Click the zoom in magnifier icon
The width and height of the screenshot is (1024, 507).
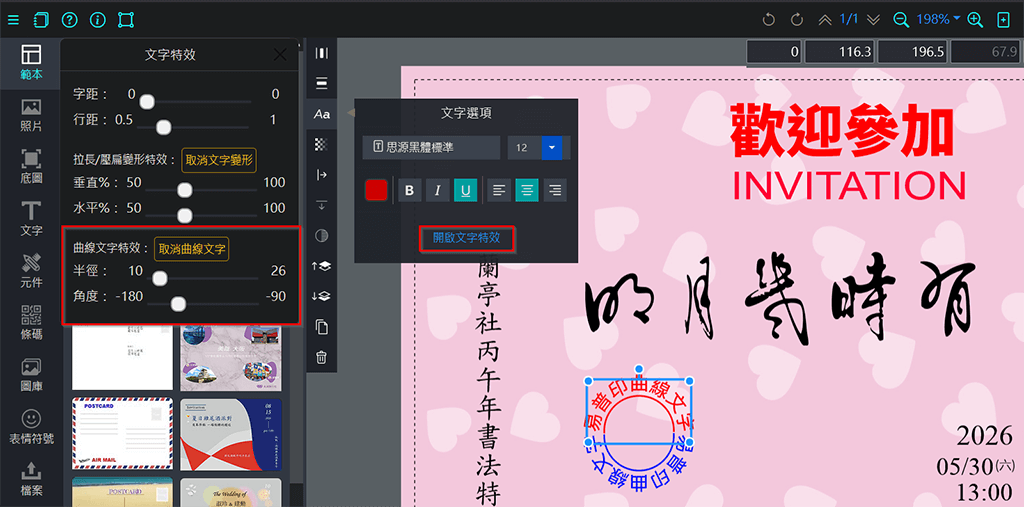[975, 19]
